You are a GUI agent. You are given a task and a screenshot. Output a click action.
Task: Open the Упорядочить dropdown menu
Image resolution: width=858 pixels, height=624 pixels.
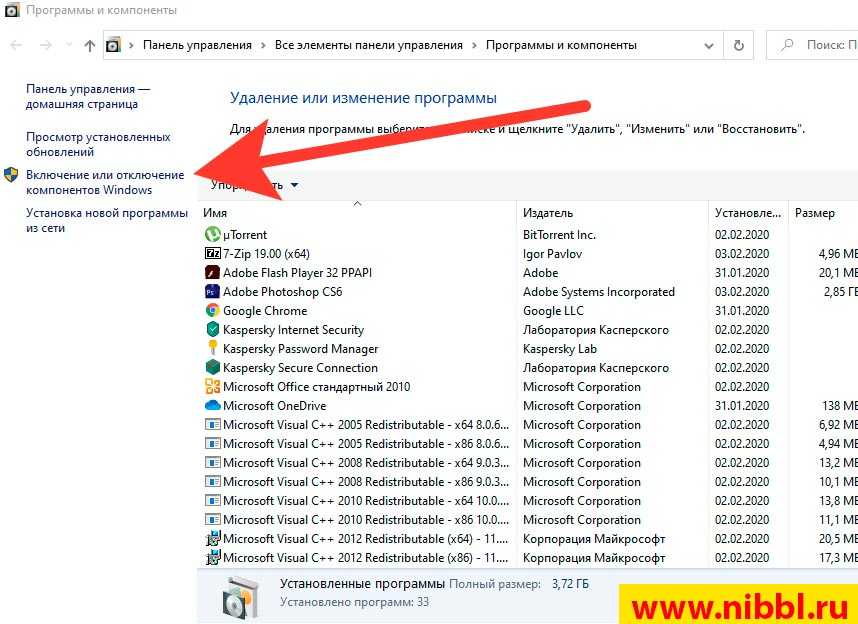[255, 185]
